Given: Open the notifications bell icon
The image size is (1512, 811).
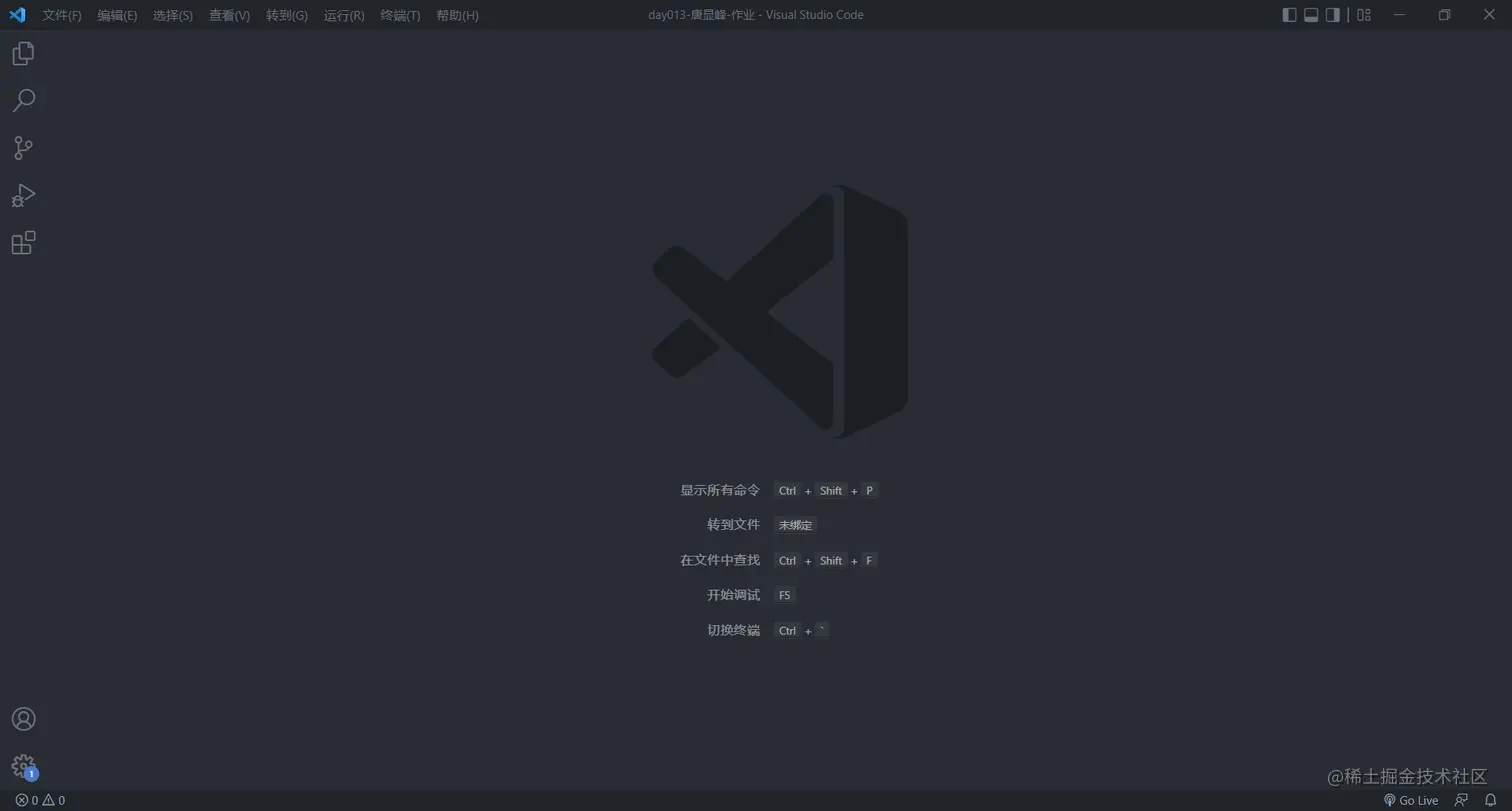Looking at the screenshot, I should (x=1490, y=800).
